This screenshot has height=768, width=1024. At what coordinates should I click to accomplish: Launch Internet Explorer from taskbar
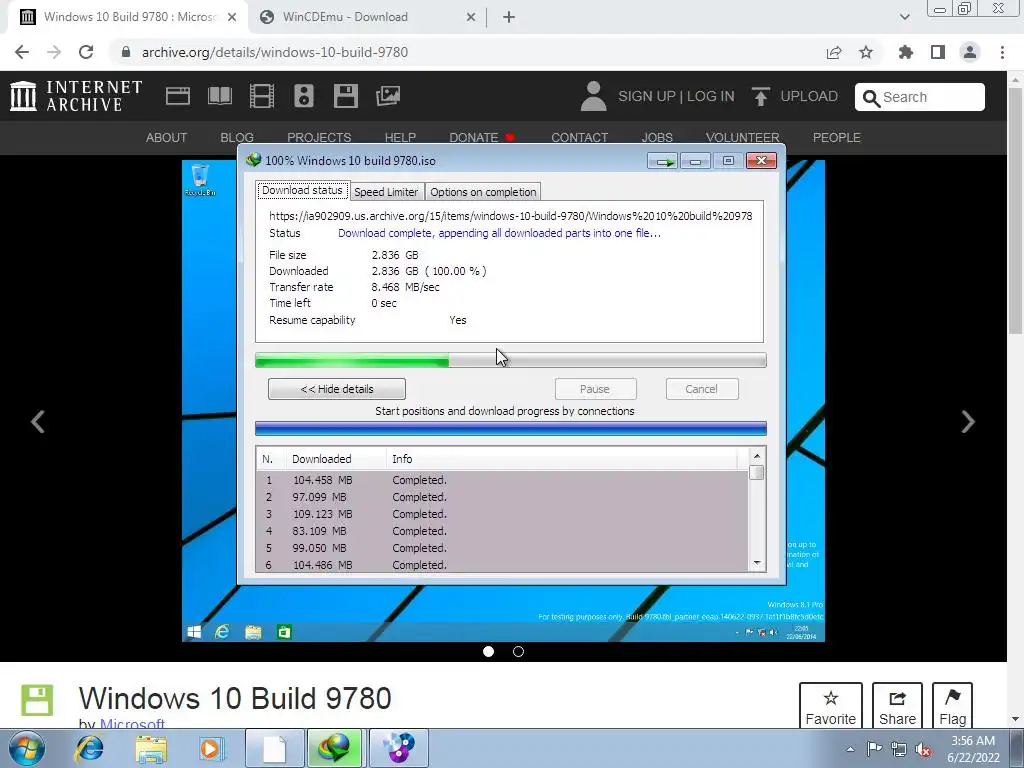89,748
